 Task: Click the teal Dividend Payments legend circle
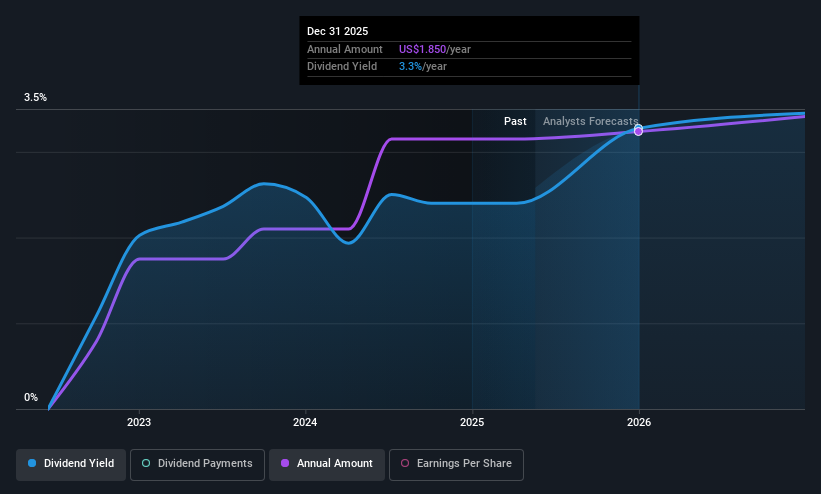(146, 463)
